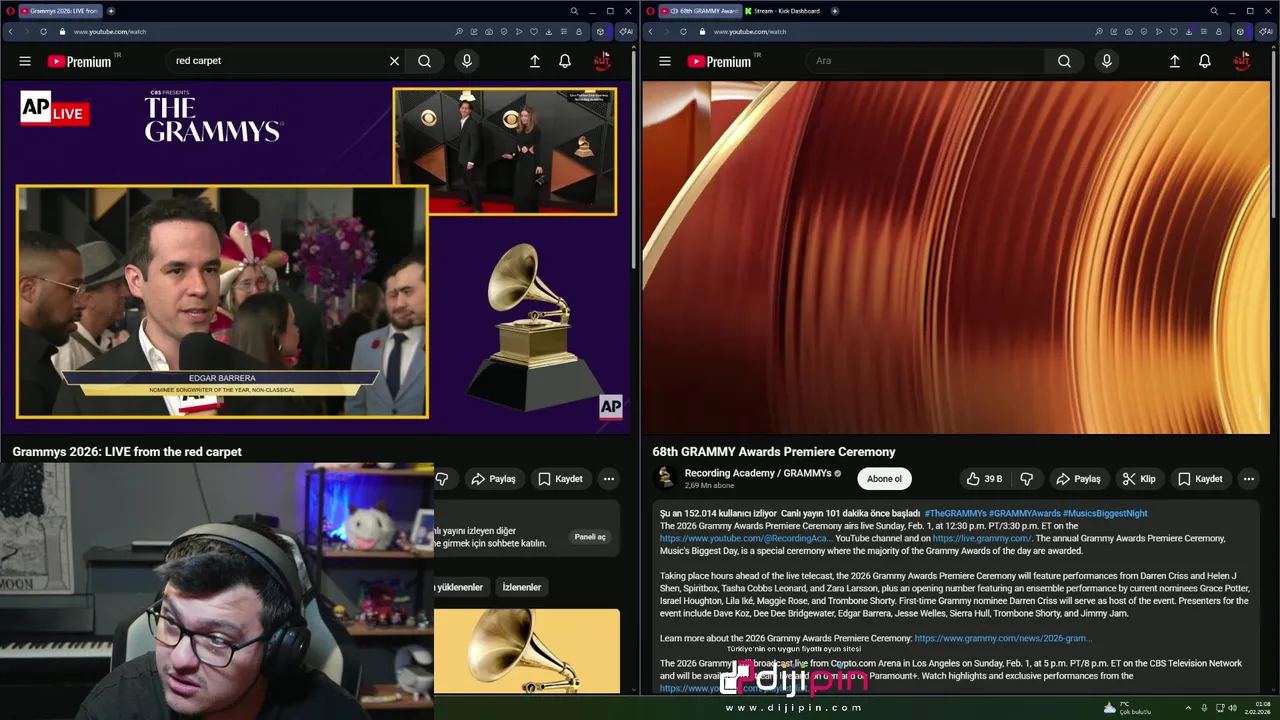
Task: Select the 'İzlenenler' filter chip
Action: 521,587
